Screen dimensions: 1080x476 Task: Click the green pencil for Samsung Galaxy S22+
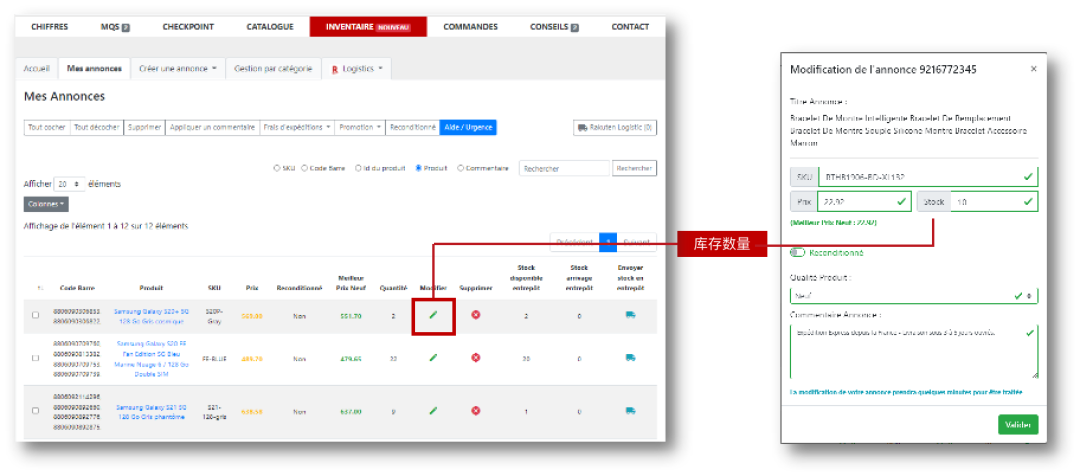433,315
